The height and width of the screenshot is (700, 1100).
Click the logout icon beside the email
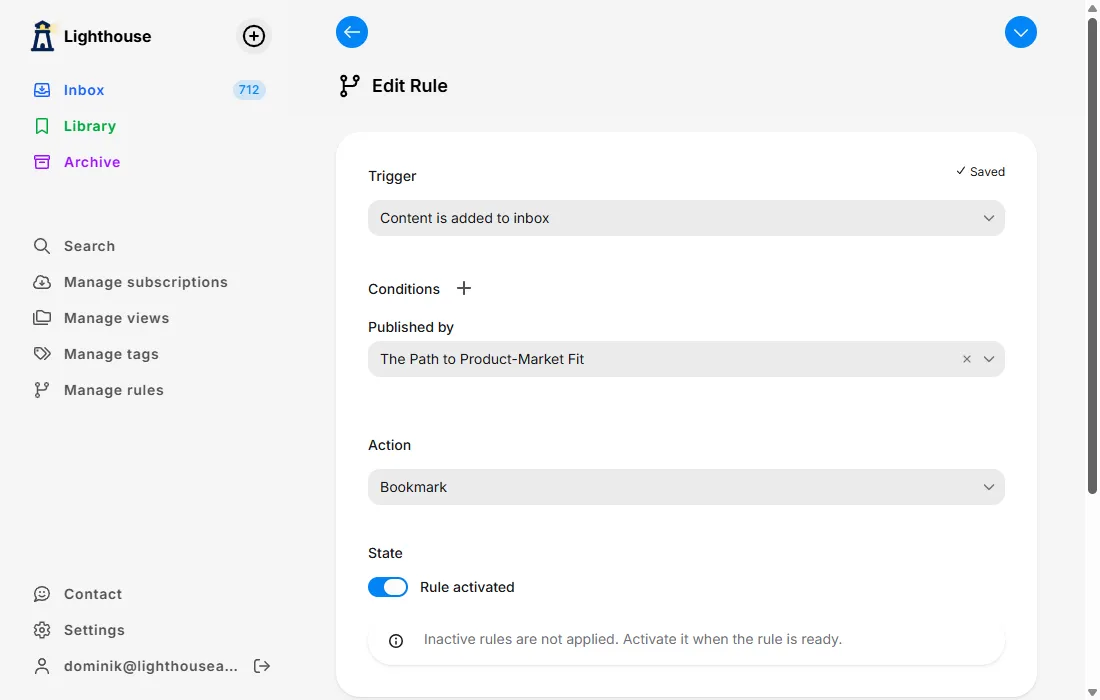[262, 666]
